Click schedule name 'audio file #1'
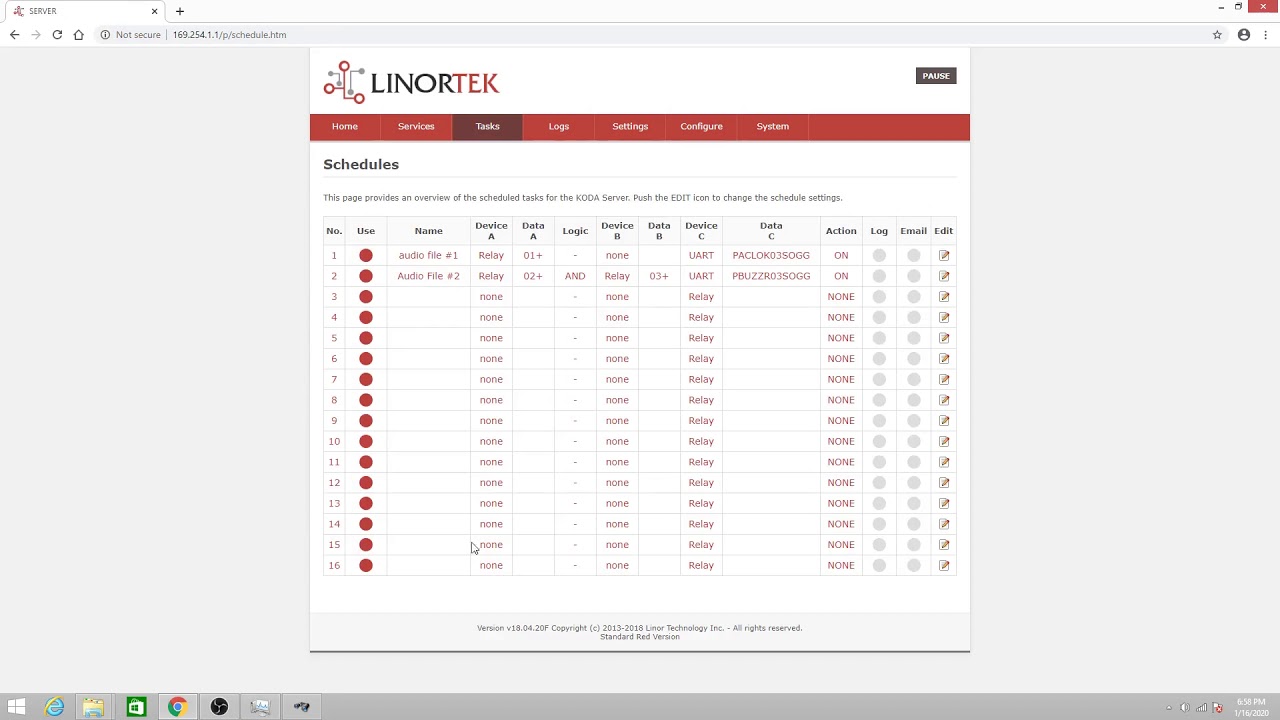 point(428,255)
